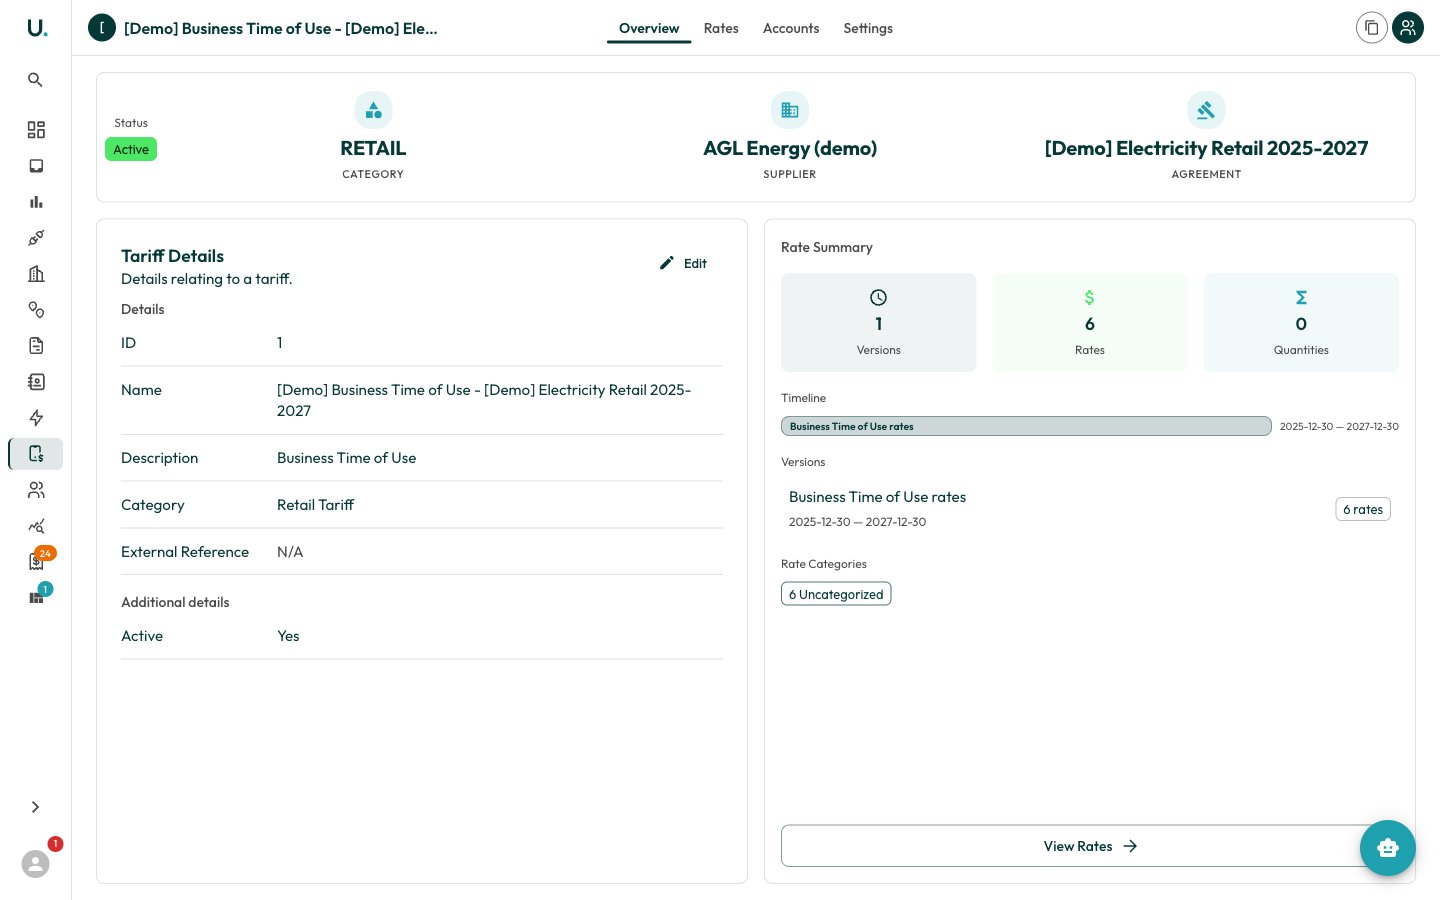This screenshot has width=1440, height=900.
Task: Click the green Active status badge
Action: point(131,149)
